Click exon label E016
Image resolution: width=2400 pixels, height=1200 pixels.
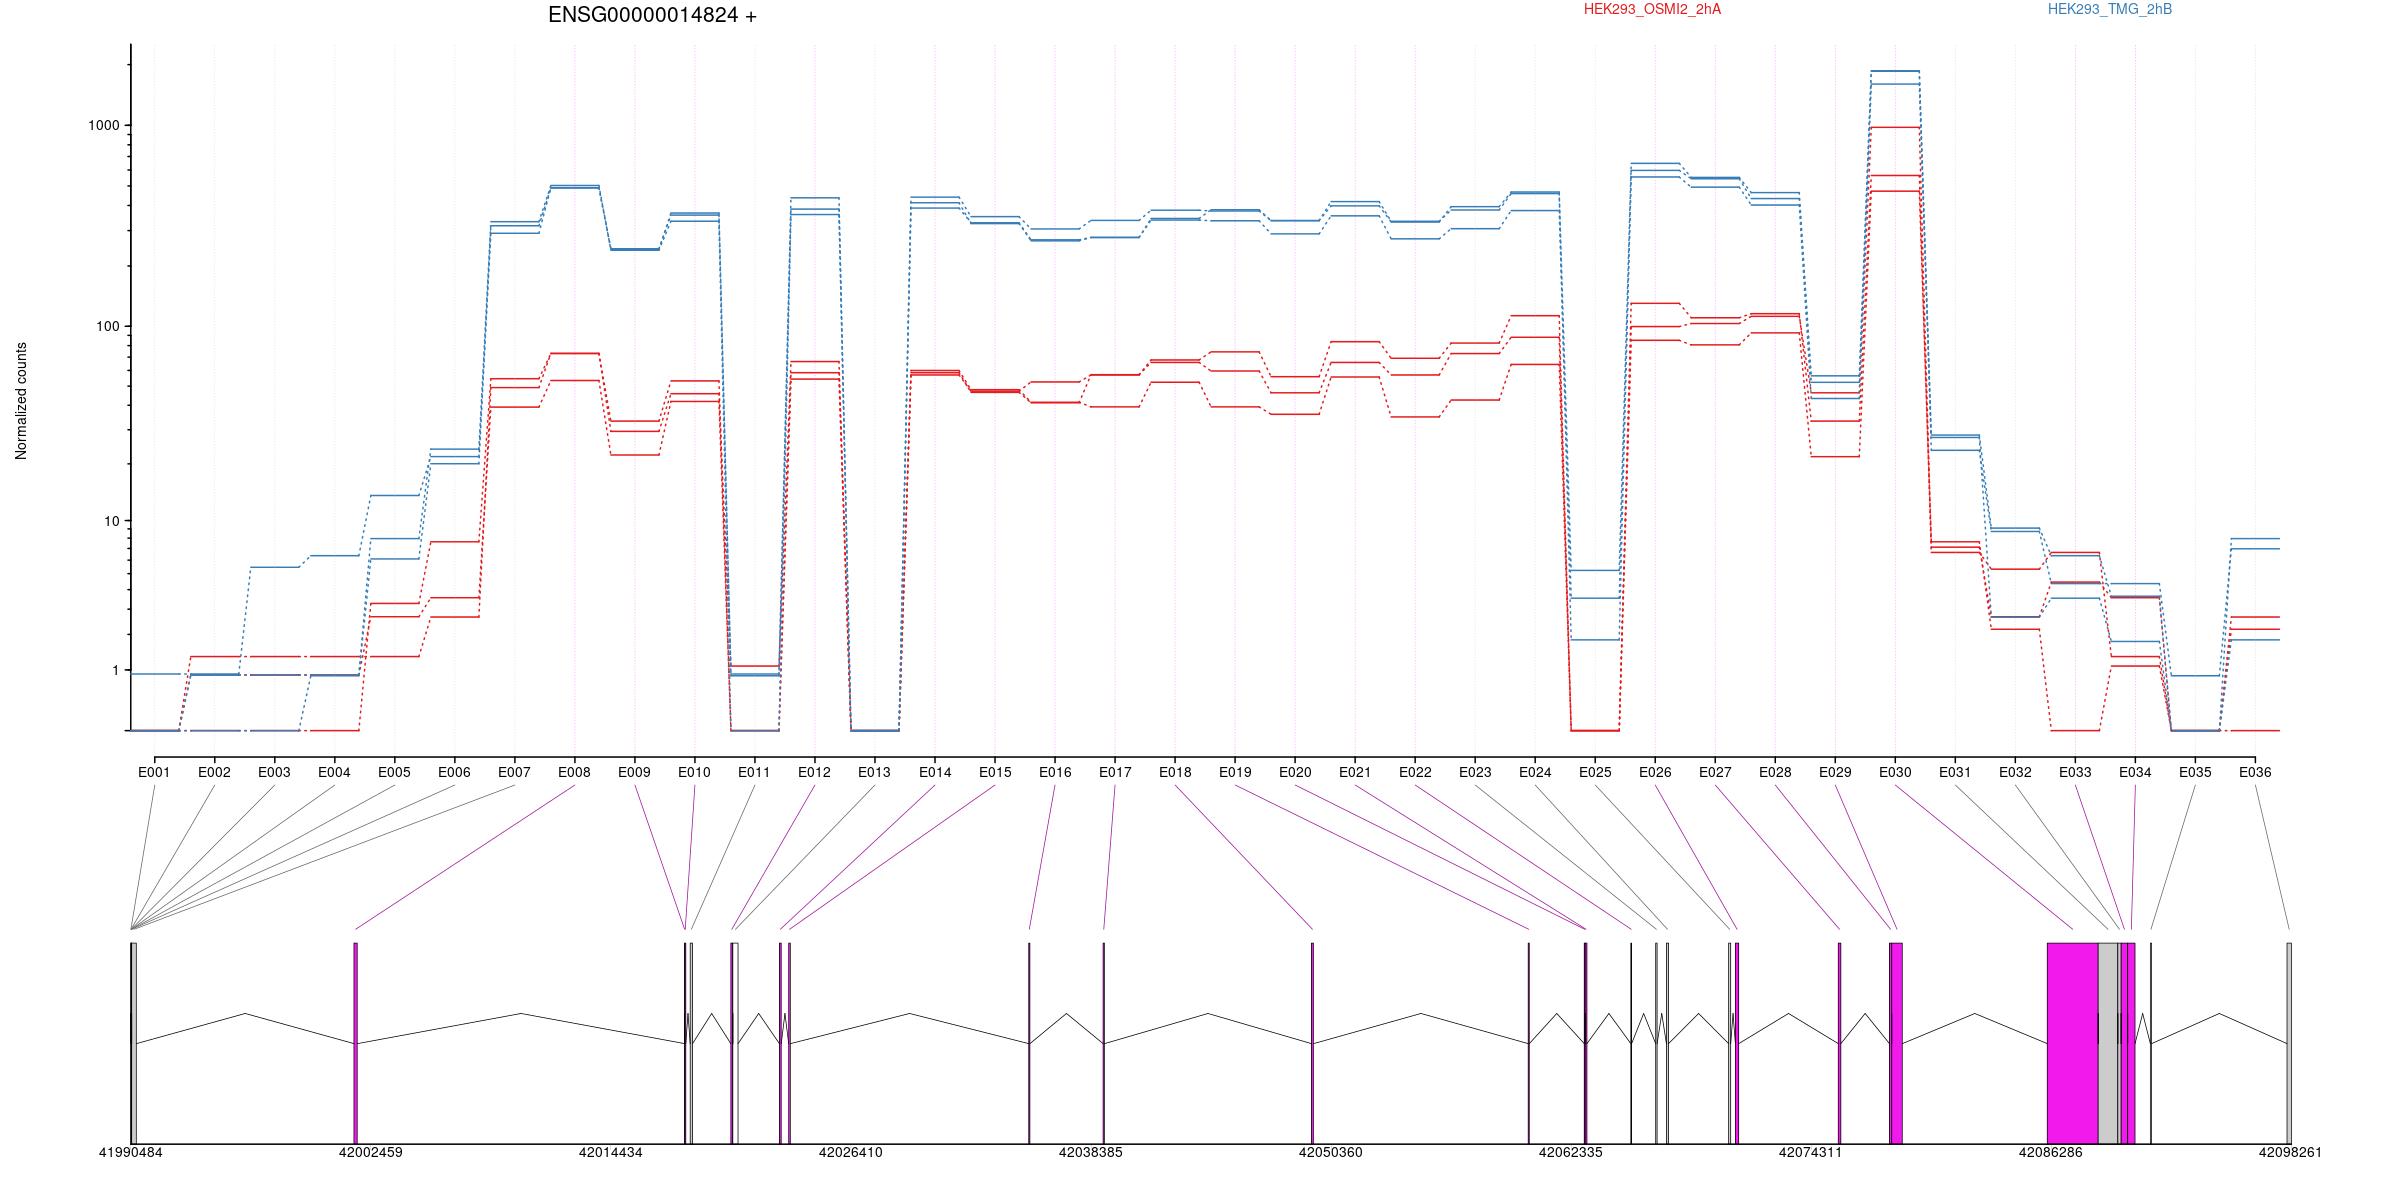(x=1055, y=772)
